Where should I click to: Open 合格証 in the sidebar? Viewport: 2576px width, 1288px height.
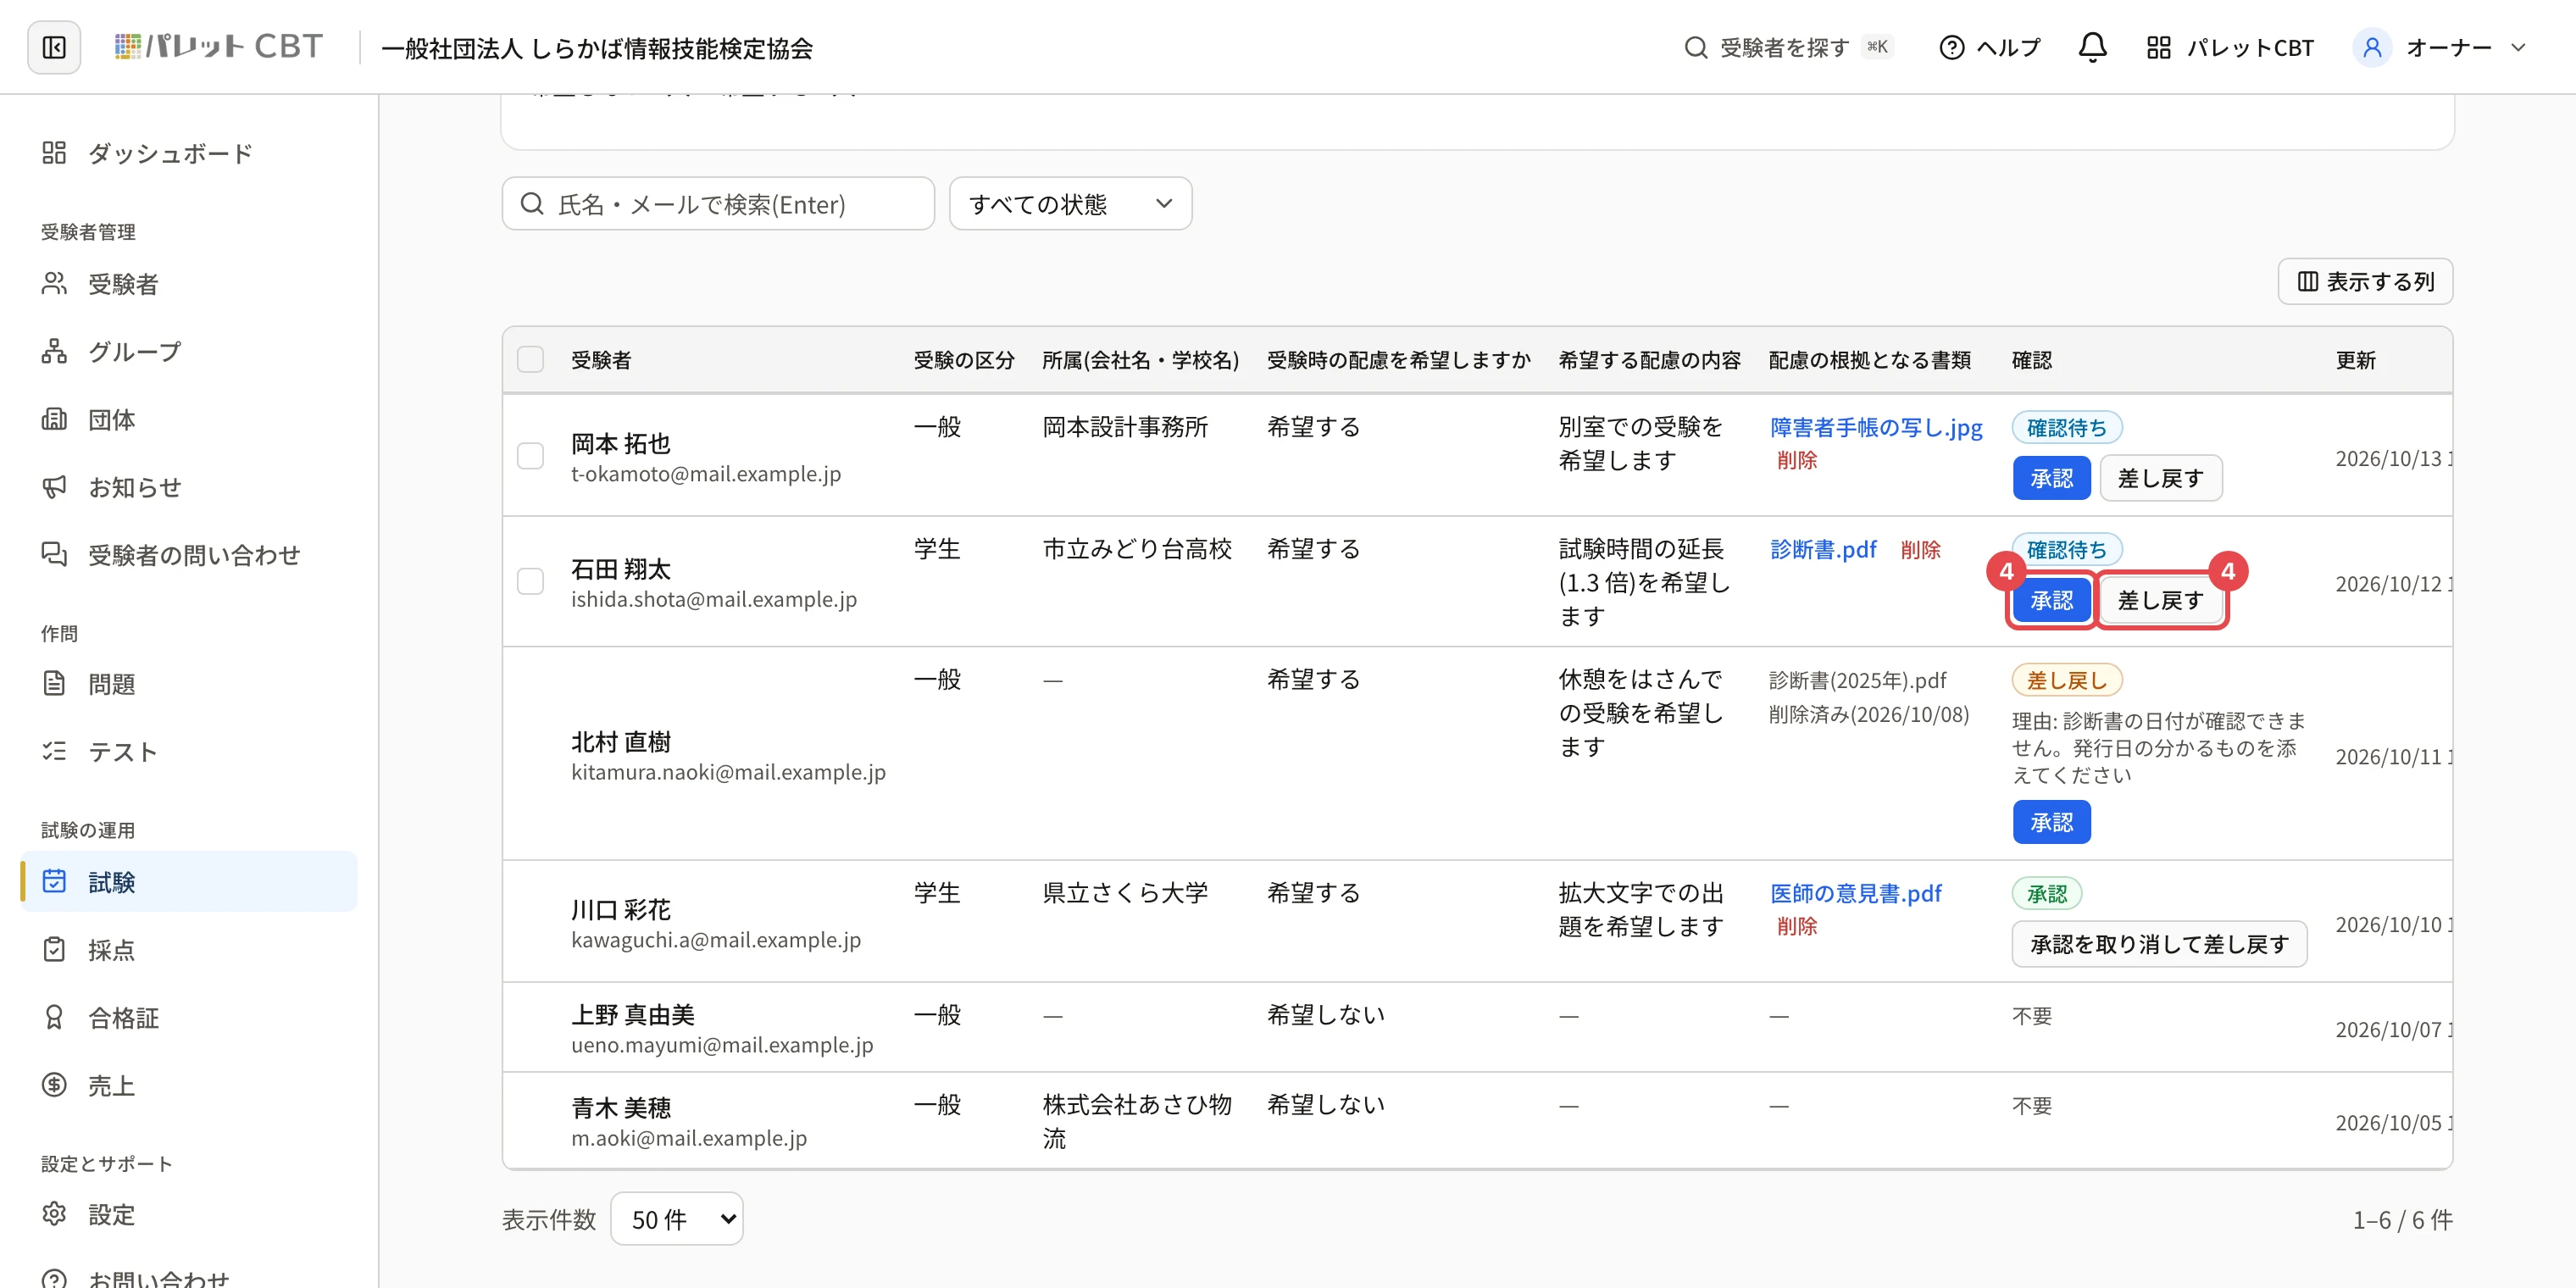tap(189, 1017)
